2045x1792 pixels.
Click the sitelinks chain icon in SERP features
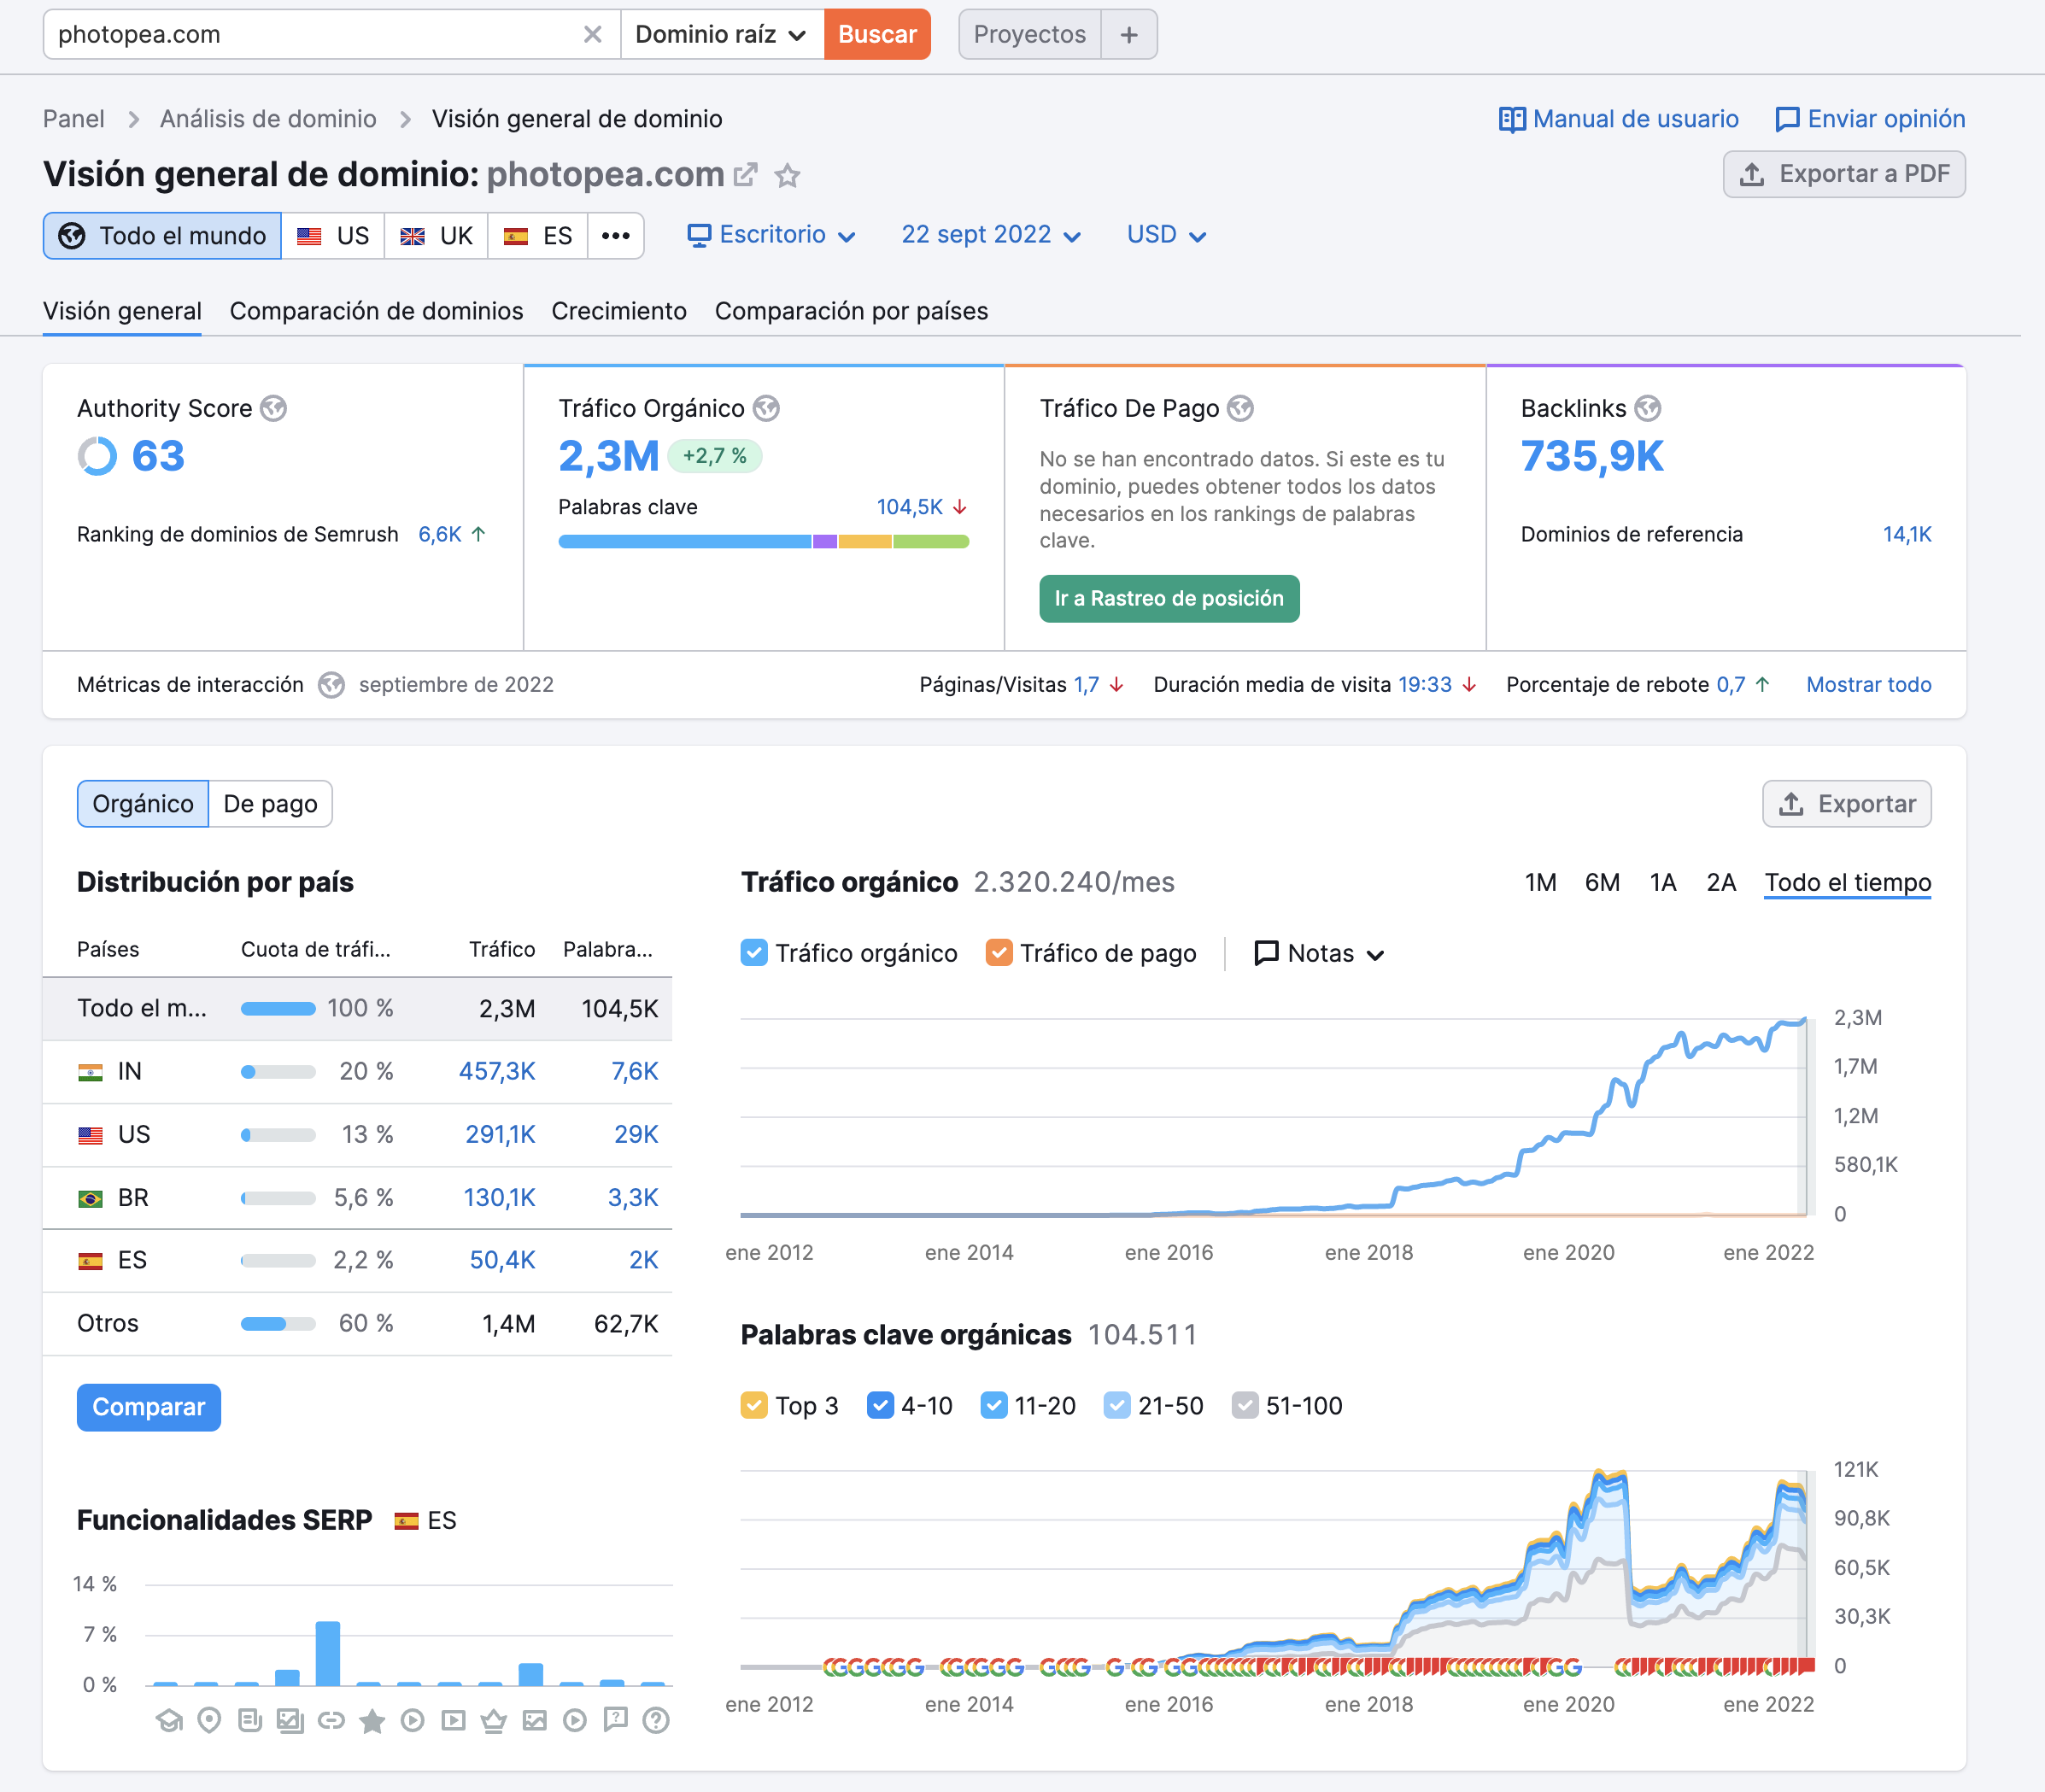331,1720
